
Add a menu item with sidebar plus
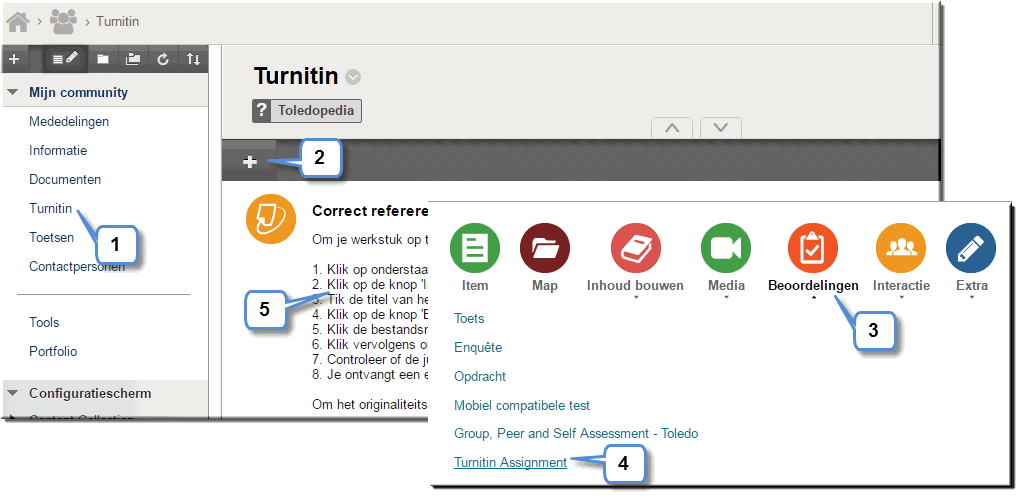tap(14, 59)
